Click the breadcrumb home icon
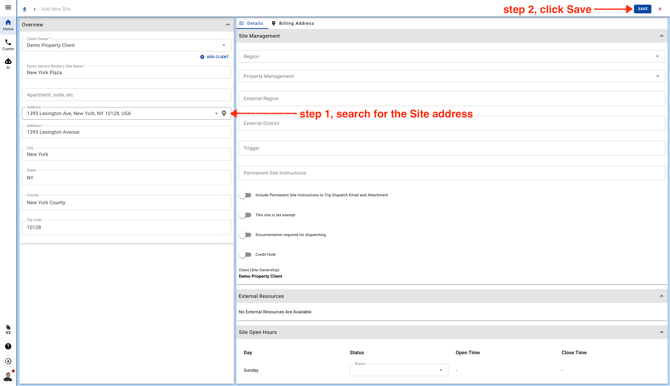This screenshot has height=386, width=670. [24, 9]
